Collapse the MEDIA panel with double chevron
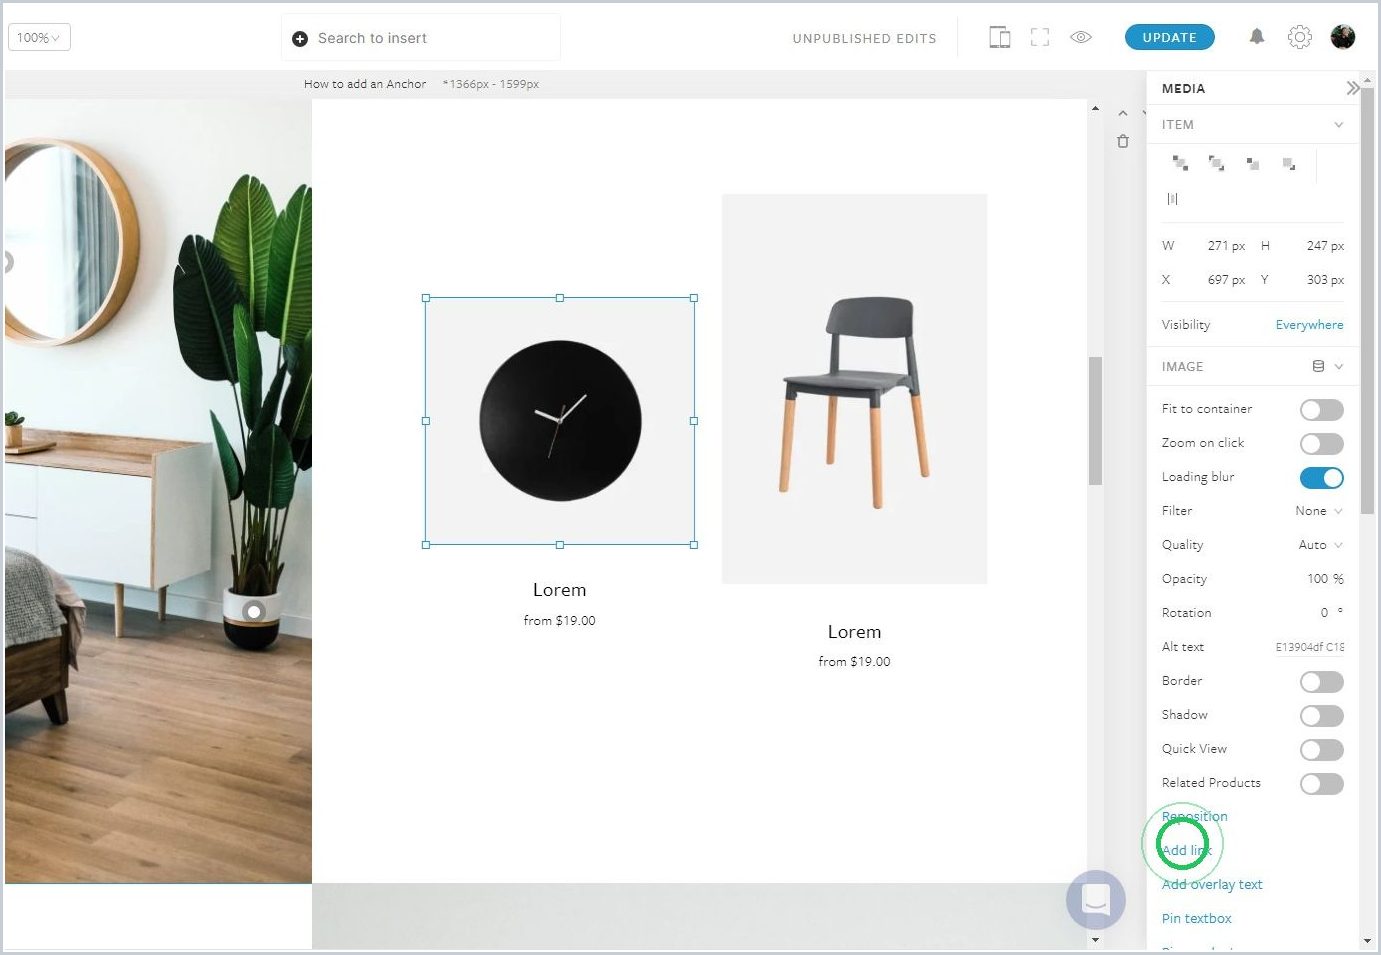Screen dimensions: 1381x955 [1352, 88]
